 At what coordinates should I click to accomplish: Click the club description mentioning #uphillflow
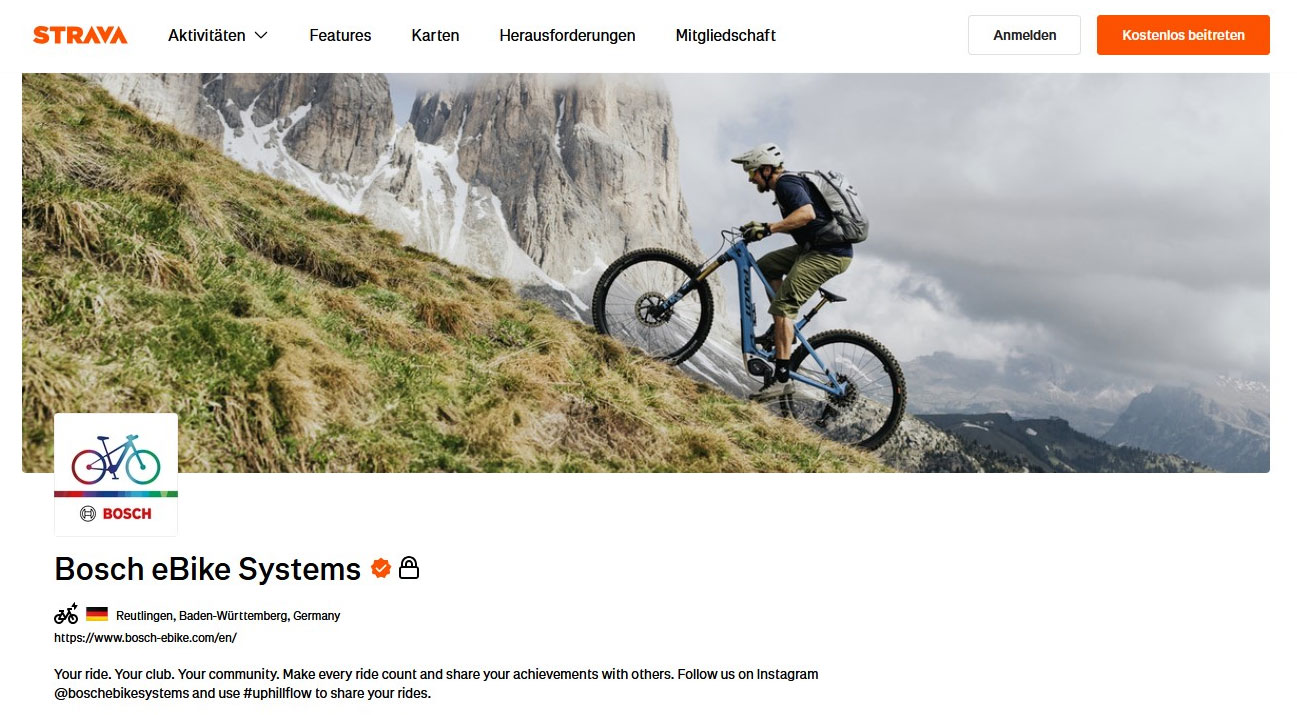pos(436,684)
